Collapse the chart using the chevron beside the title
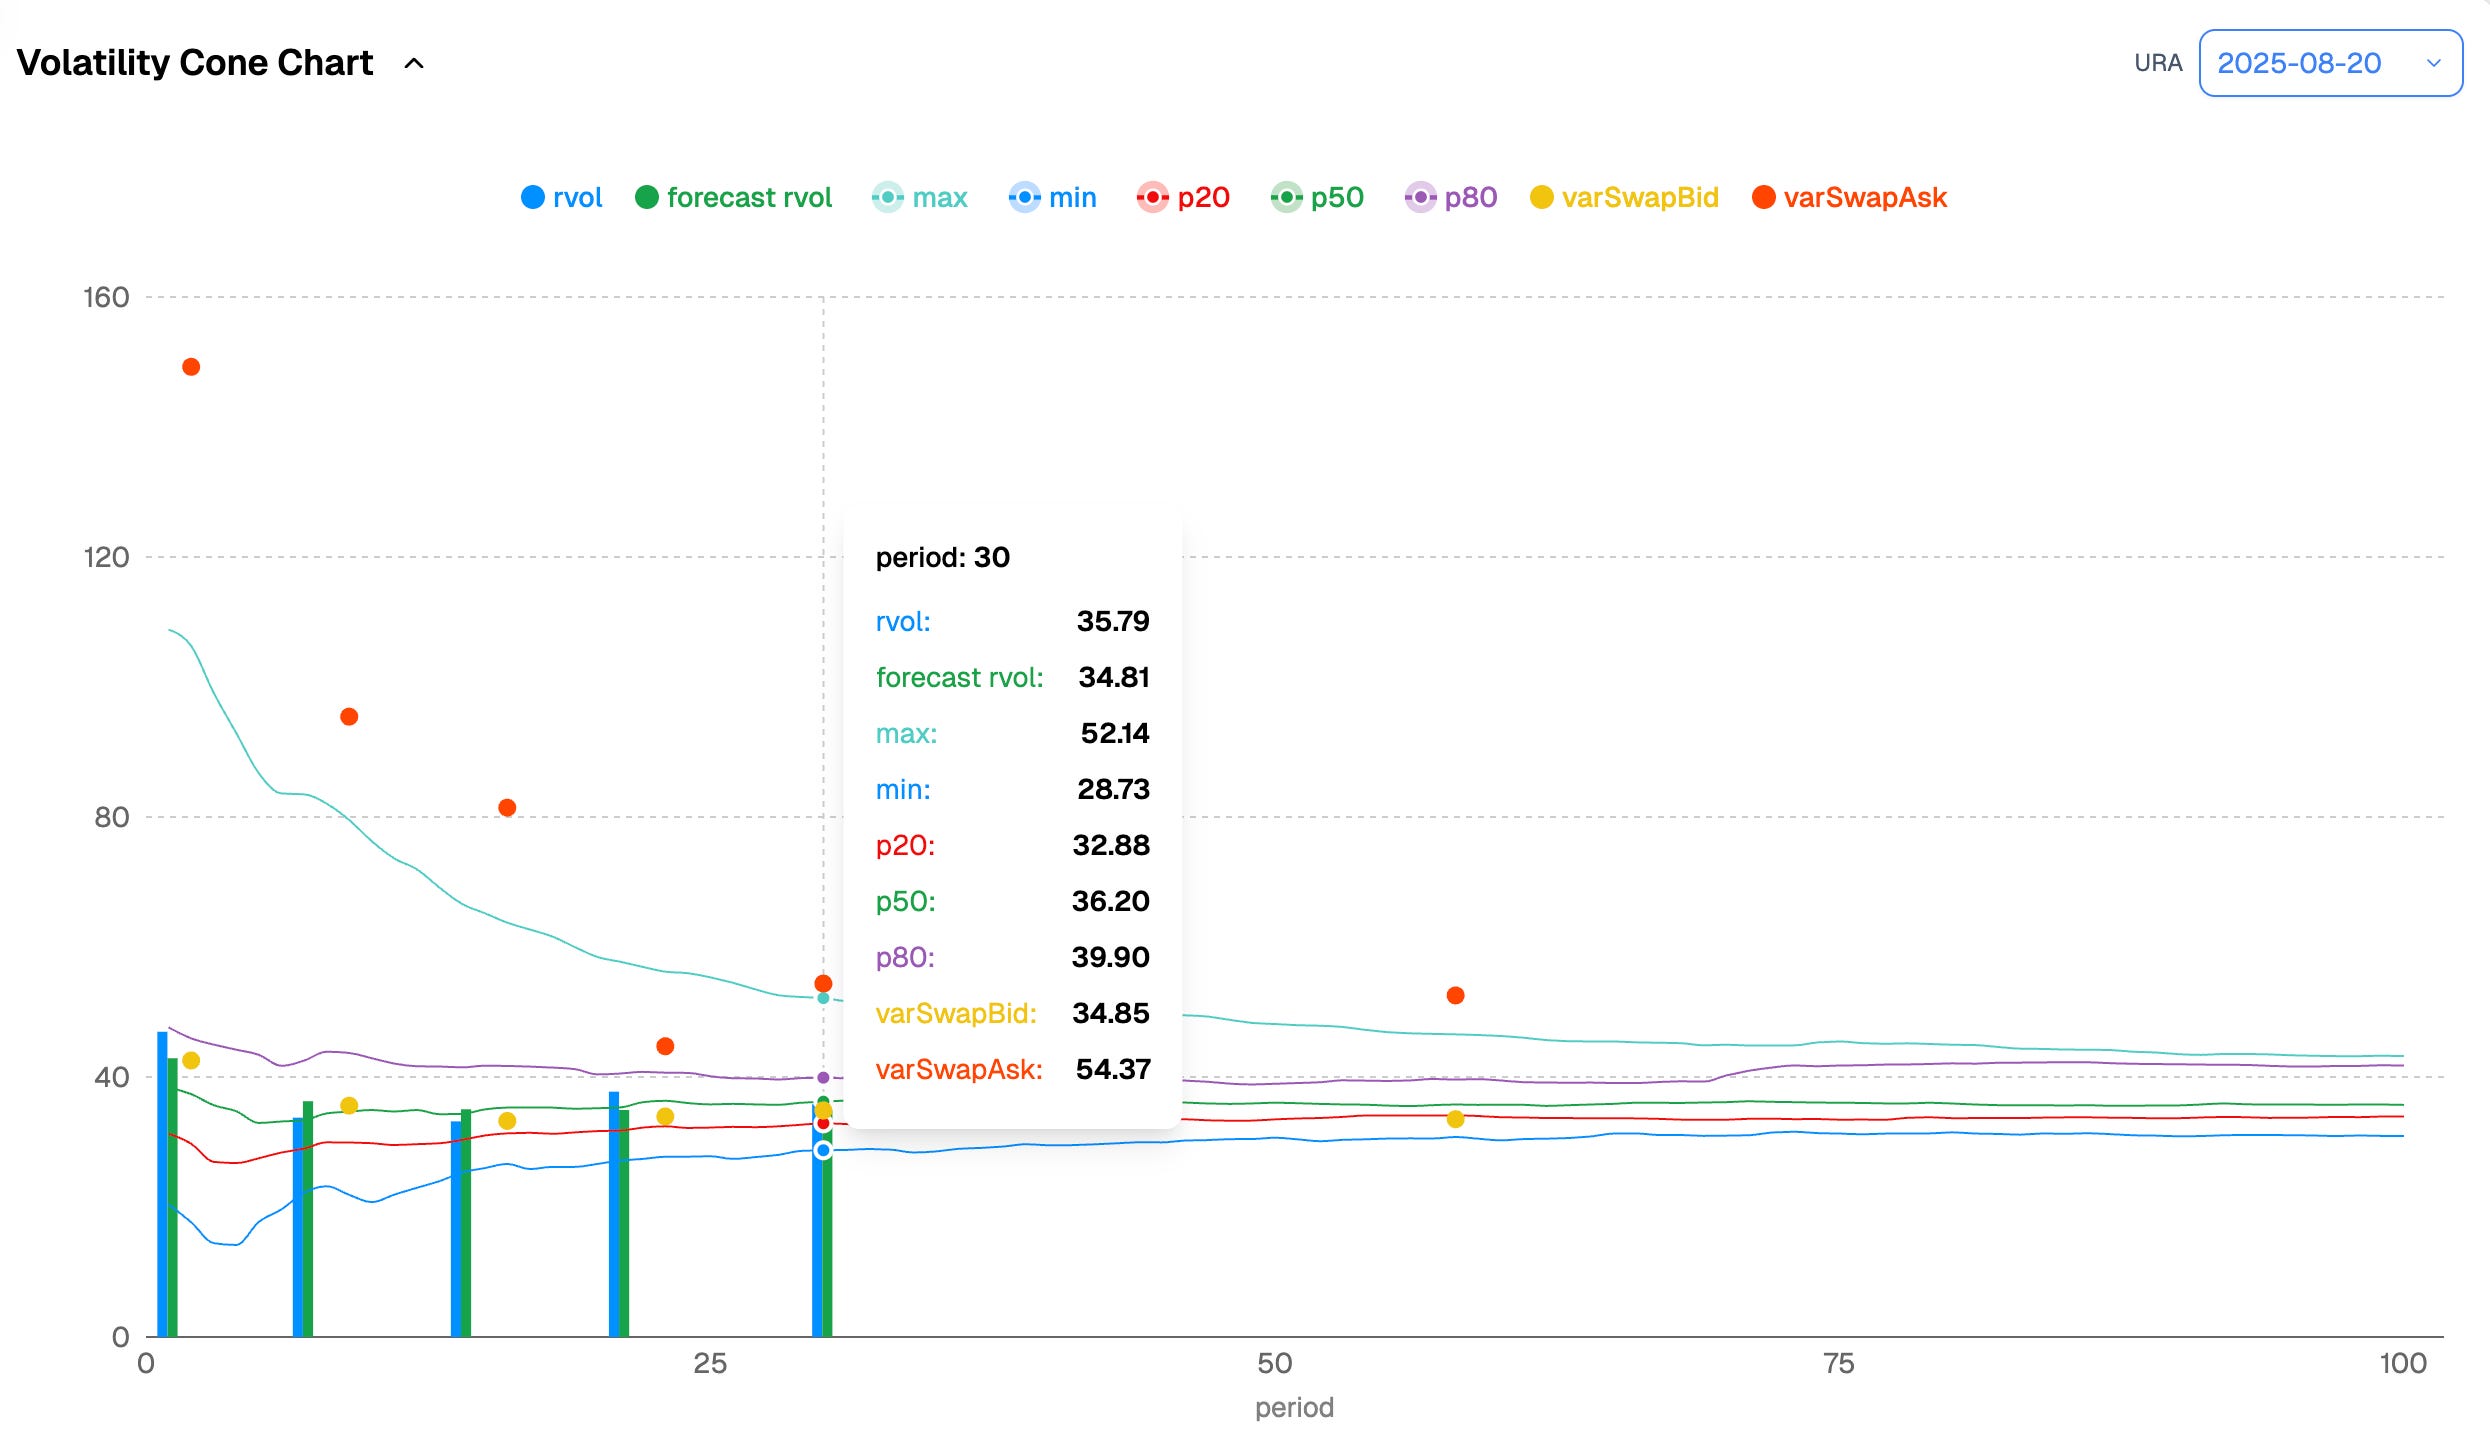This screenshot has height=1456, width=2490. point(413,63)
